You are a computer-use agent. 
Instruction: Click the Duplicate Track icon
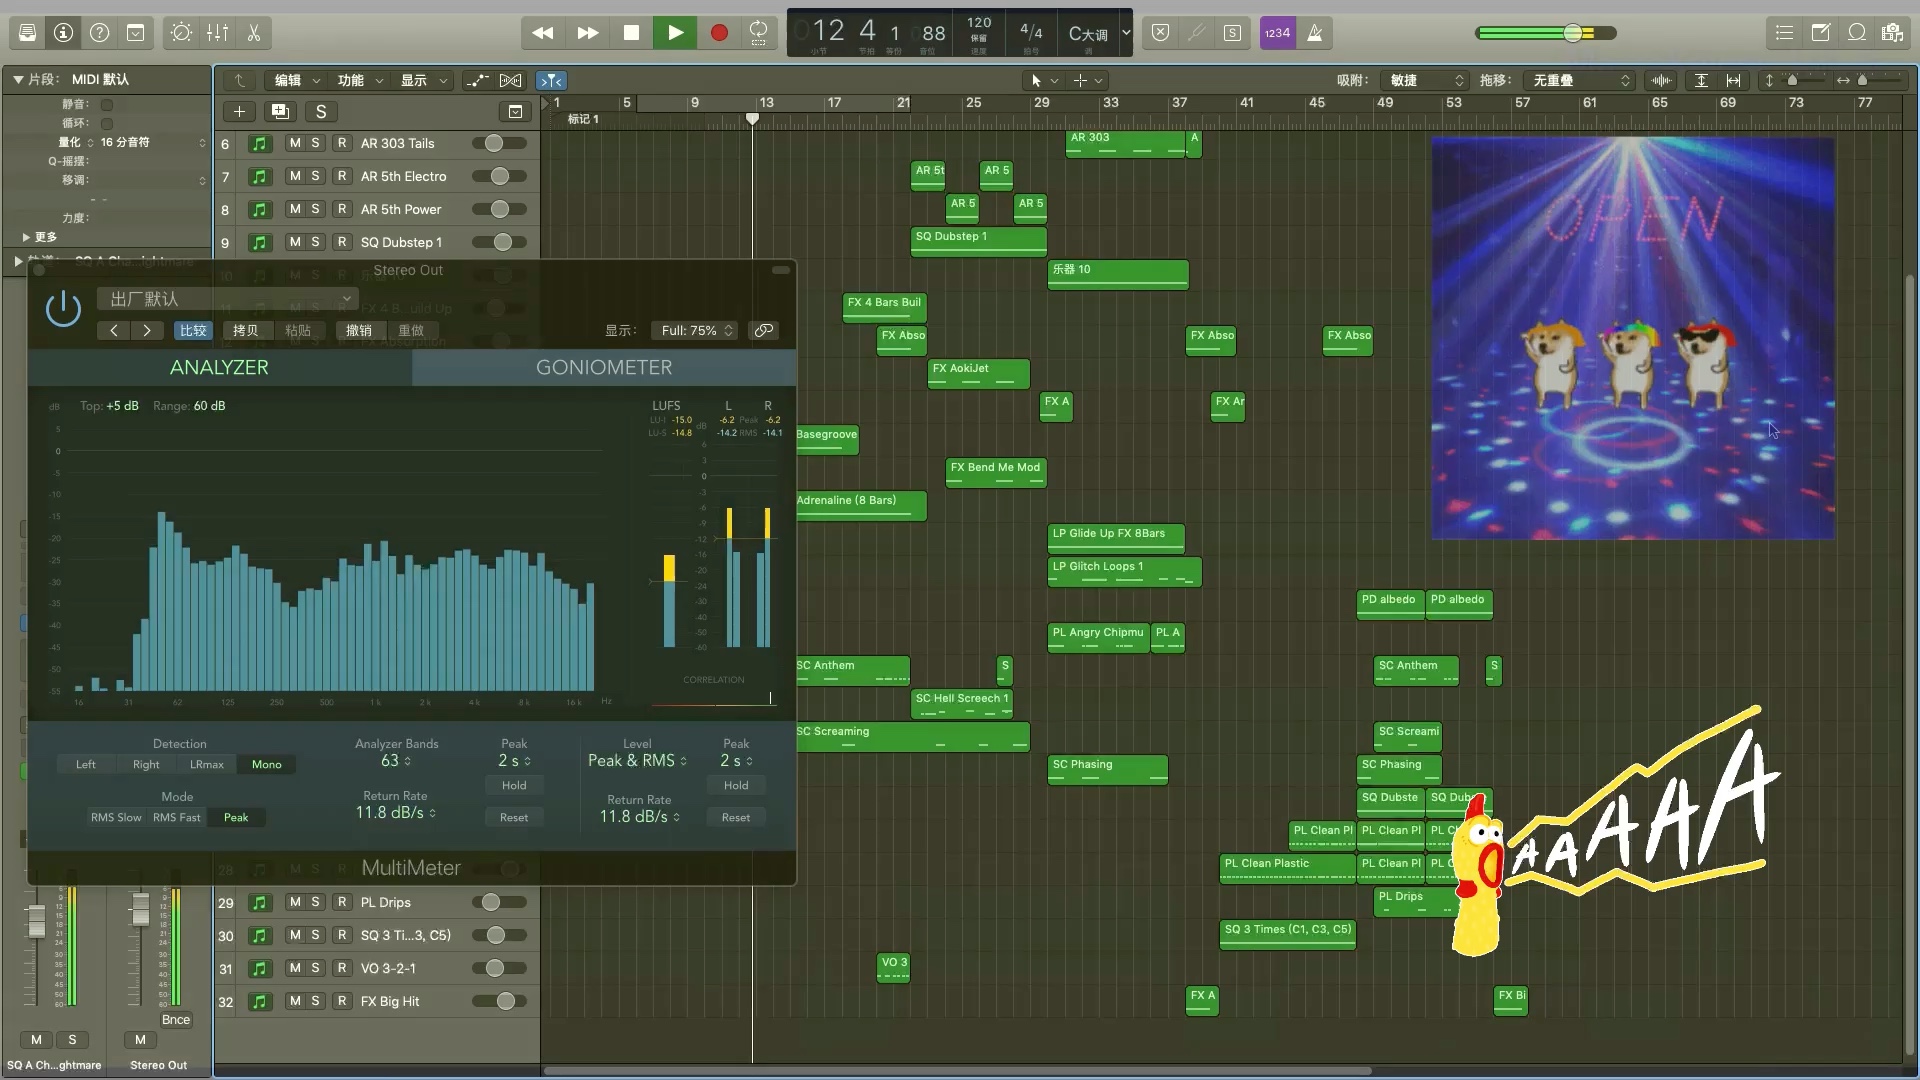click(x=280, y=111)
